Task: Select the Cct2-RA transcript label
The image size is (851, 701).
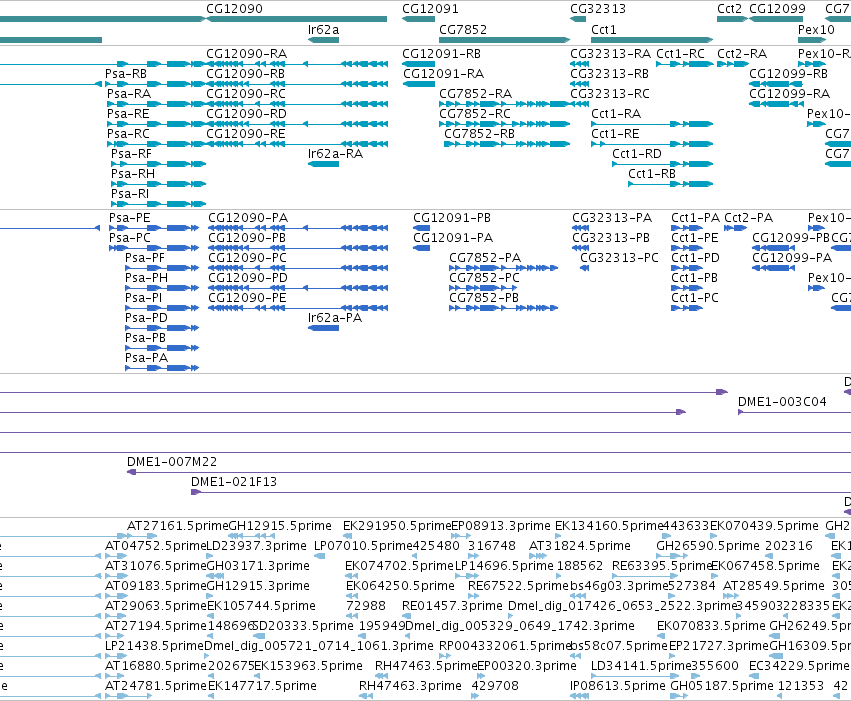Action: tap(742, 54)
